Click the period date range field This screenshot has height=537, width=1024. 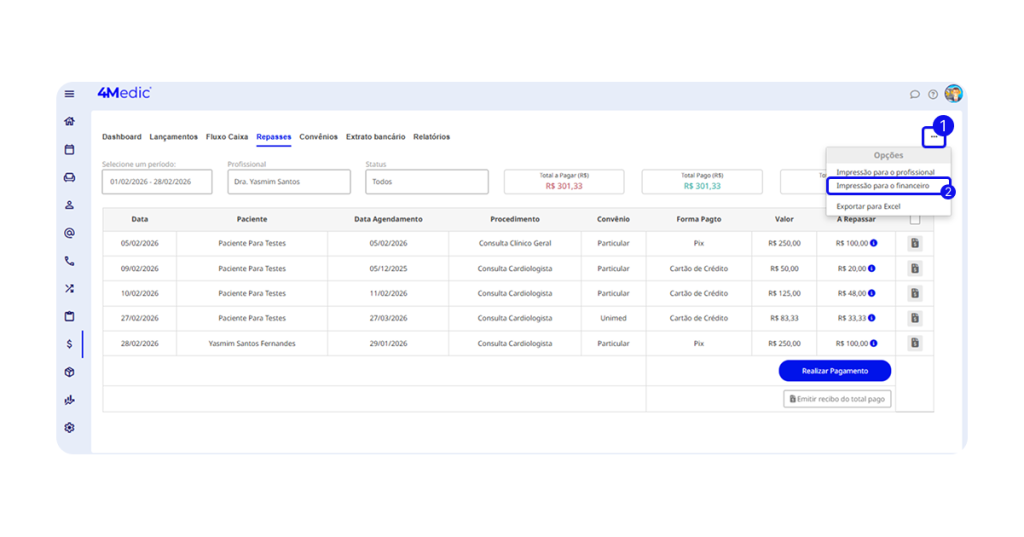click(157, 182)
